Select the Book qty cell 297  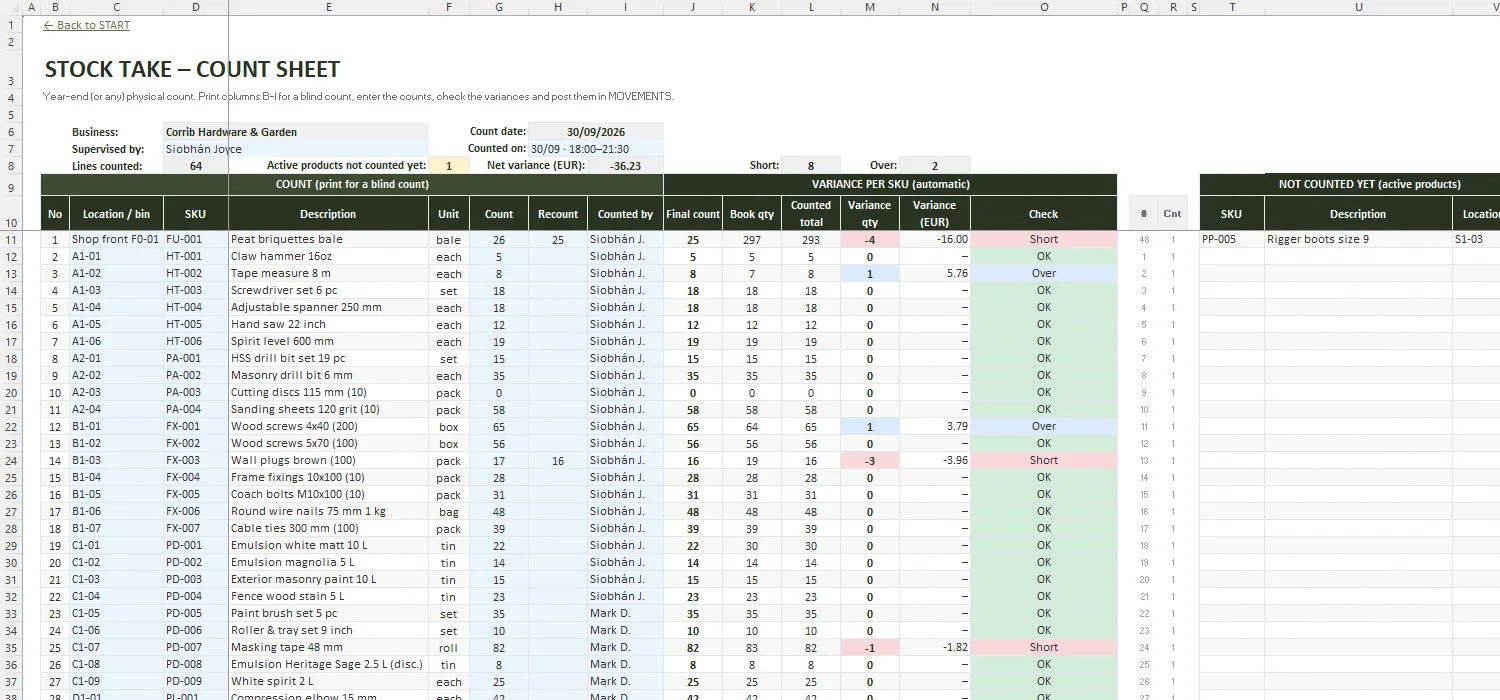pos(752,240)
